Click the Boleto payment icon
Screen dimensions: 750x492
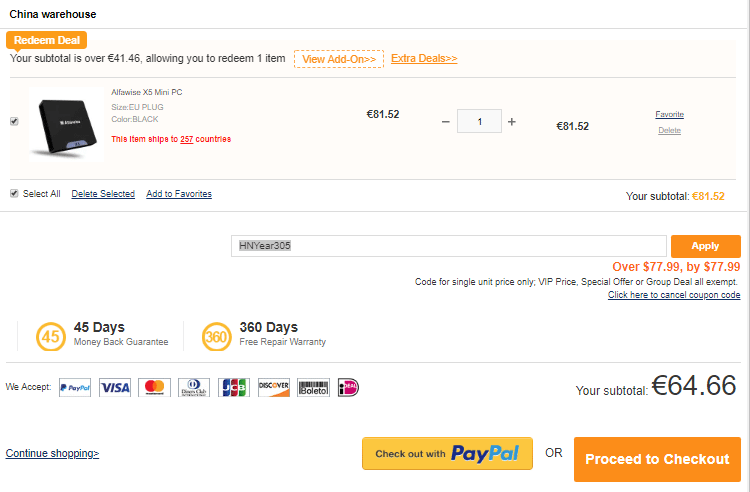click(313, 387)
